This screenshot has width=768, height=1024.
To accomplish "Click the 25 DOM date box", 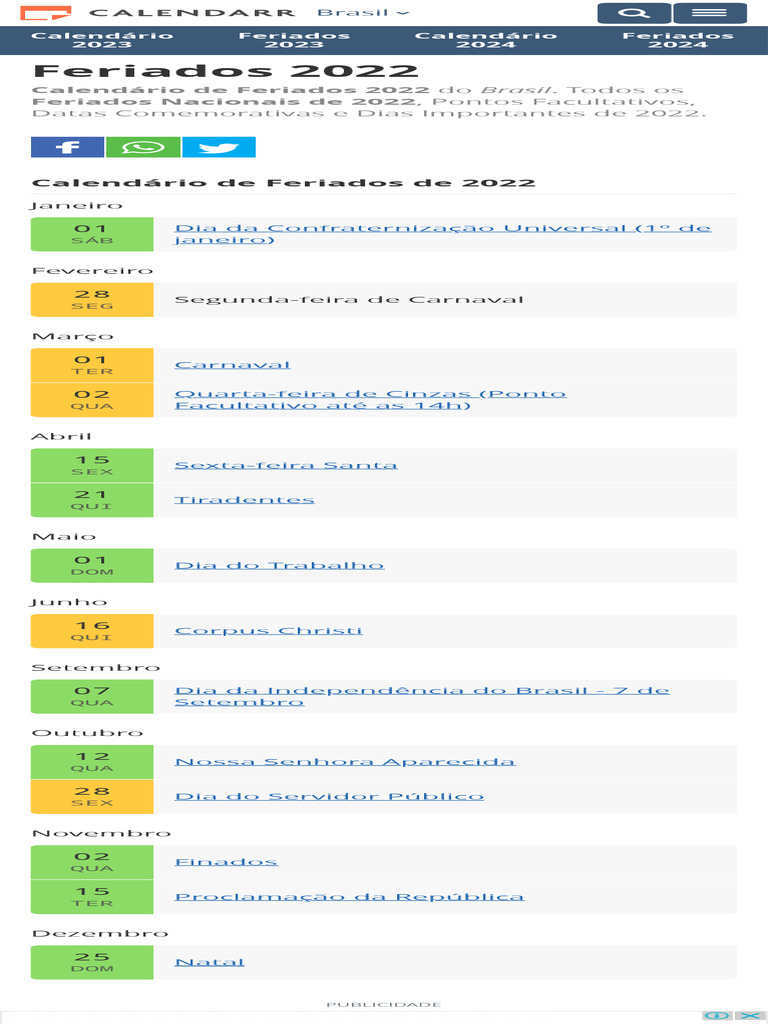I will pos(92,962).
